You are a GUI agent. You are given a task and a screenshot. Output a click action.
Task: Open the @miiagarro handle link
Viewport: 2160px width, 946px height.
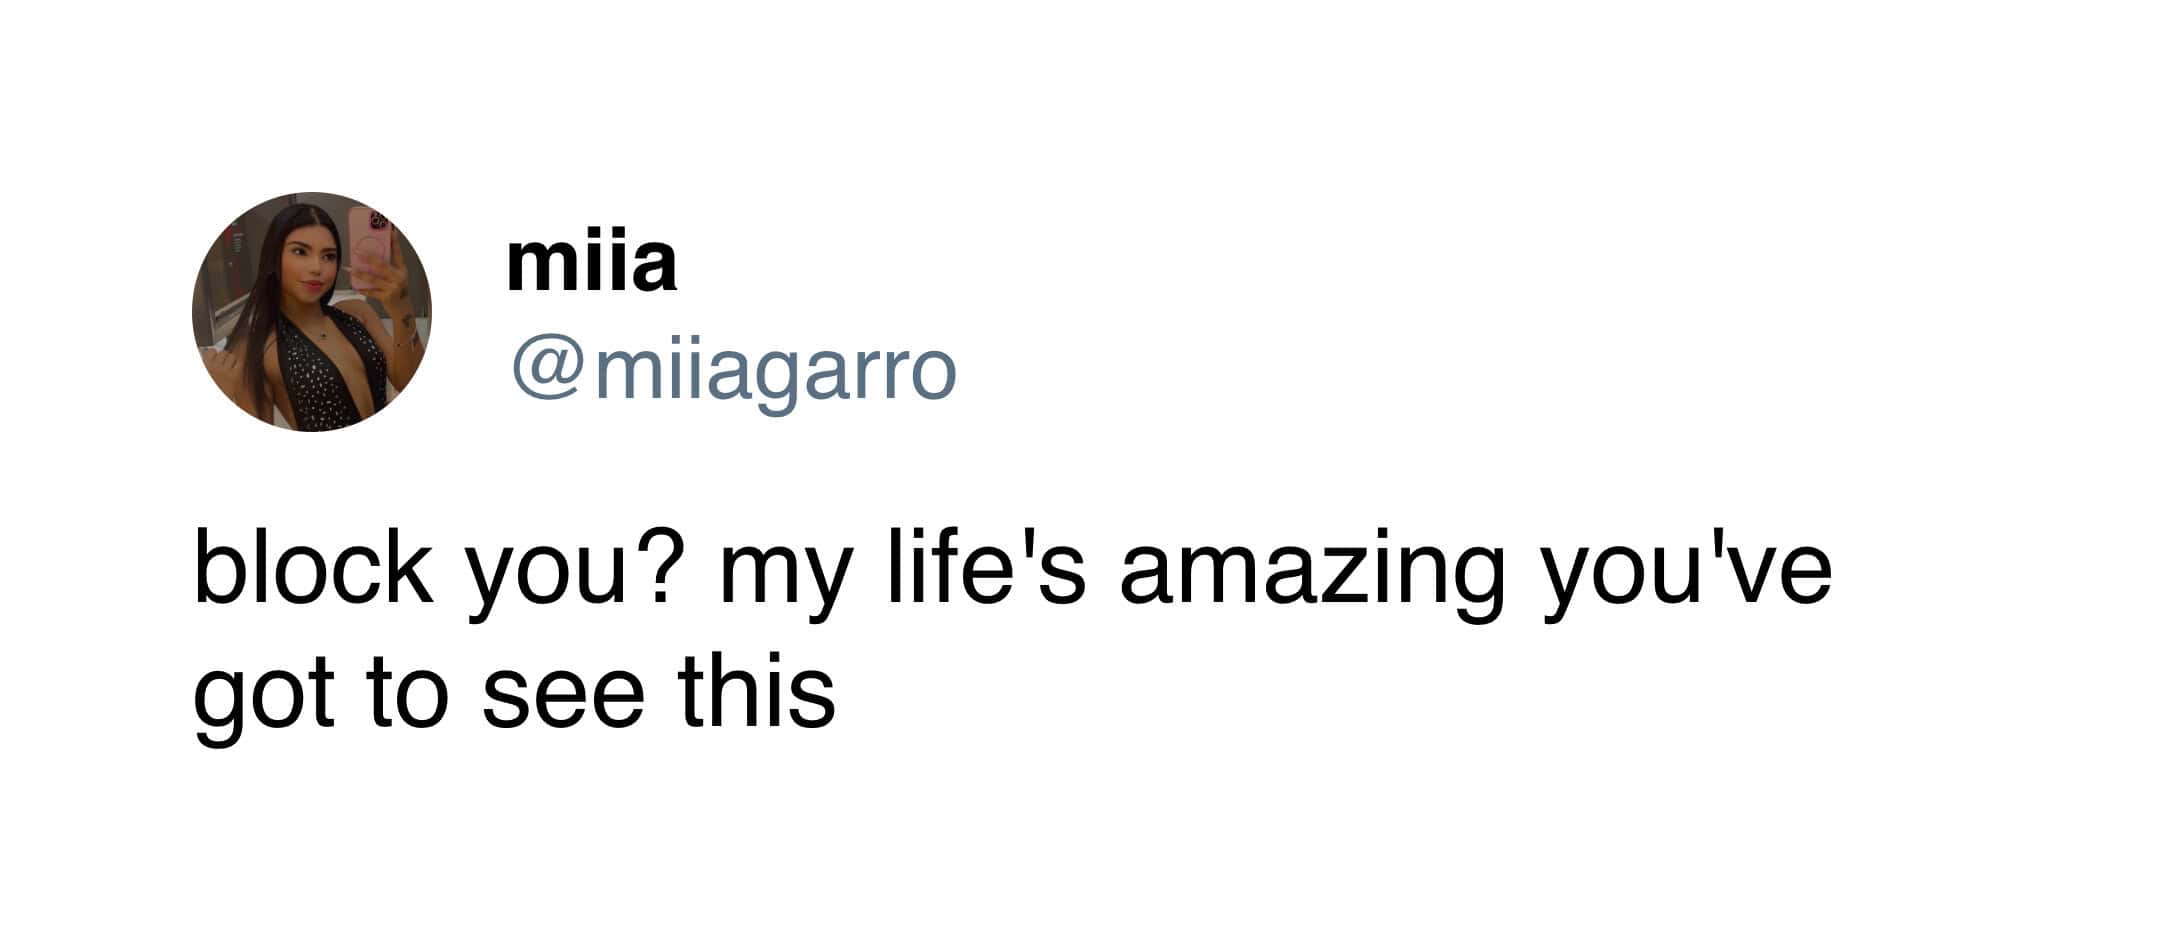734,371
